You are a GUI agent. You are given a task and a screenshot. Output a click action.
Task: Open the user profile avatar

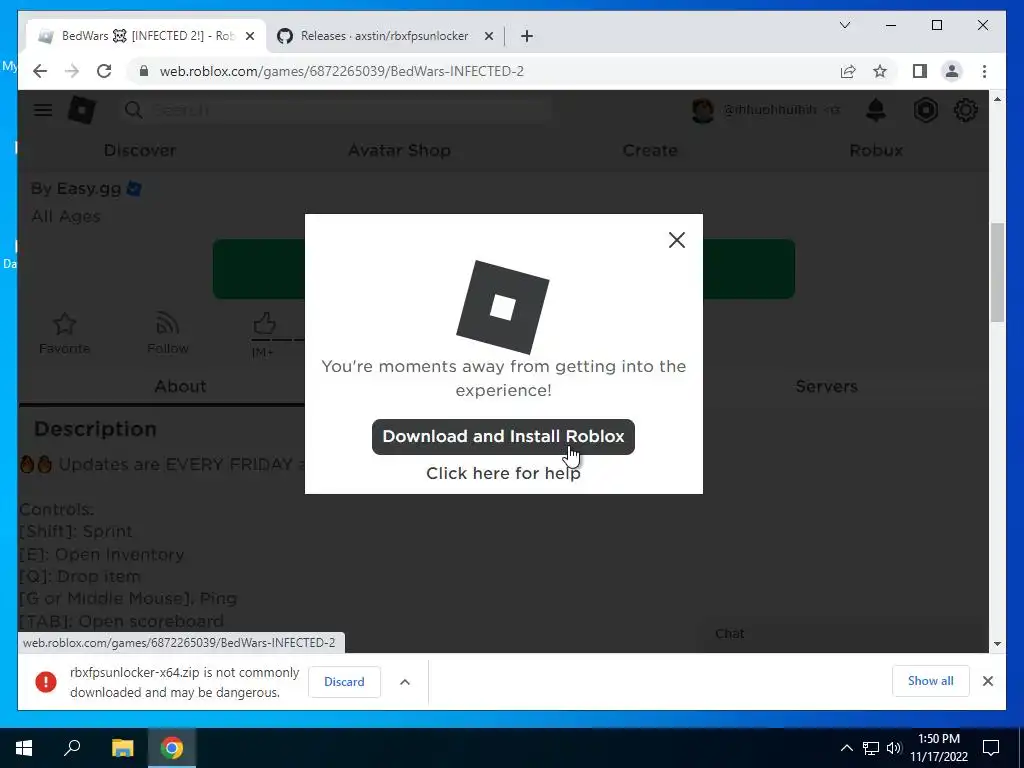pyautogui.click(x=703, y=110)
